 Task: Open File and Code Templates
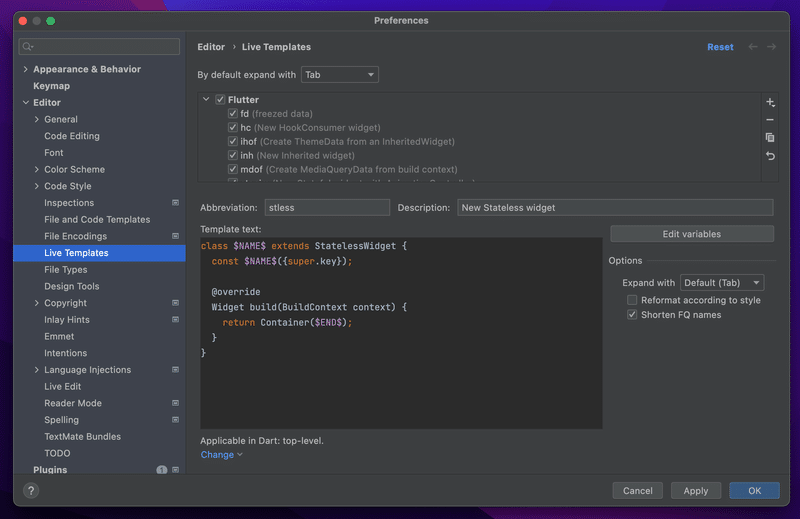click(x=97, y=219)
